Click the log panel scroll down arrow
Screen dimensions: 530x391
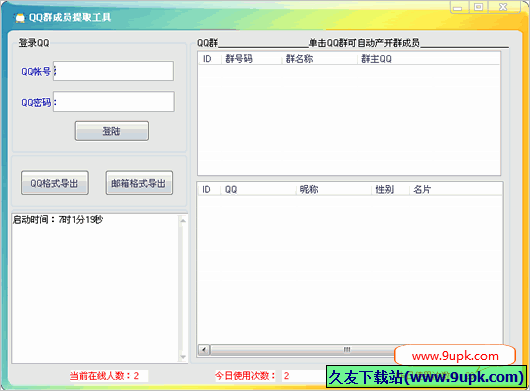coord(183,357)
